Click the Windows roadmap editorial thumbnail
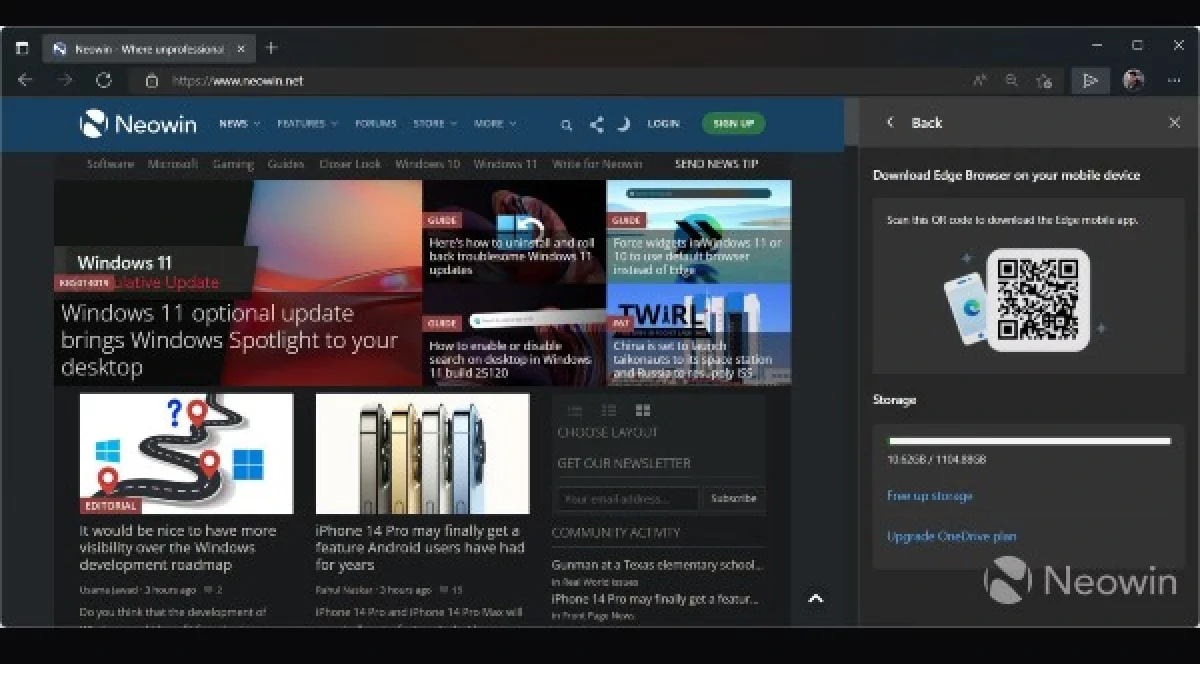 coord(186,453)
